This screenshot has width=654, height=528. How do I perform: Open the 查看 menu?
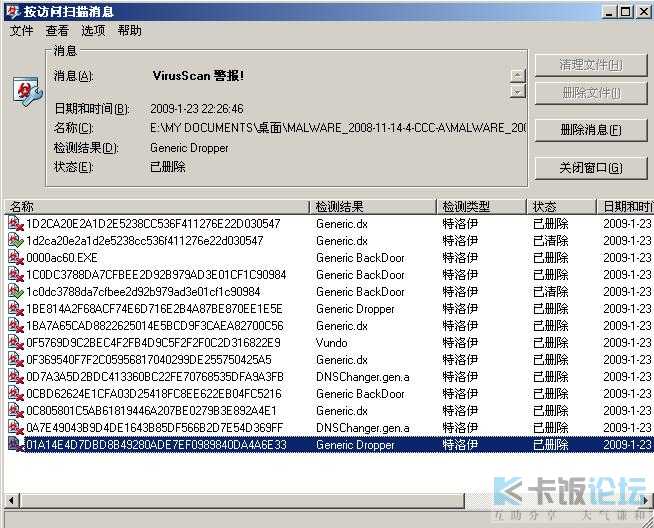point(57,30)
